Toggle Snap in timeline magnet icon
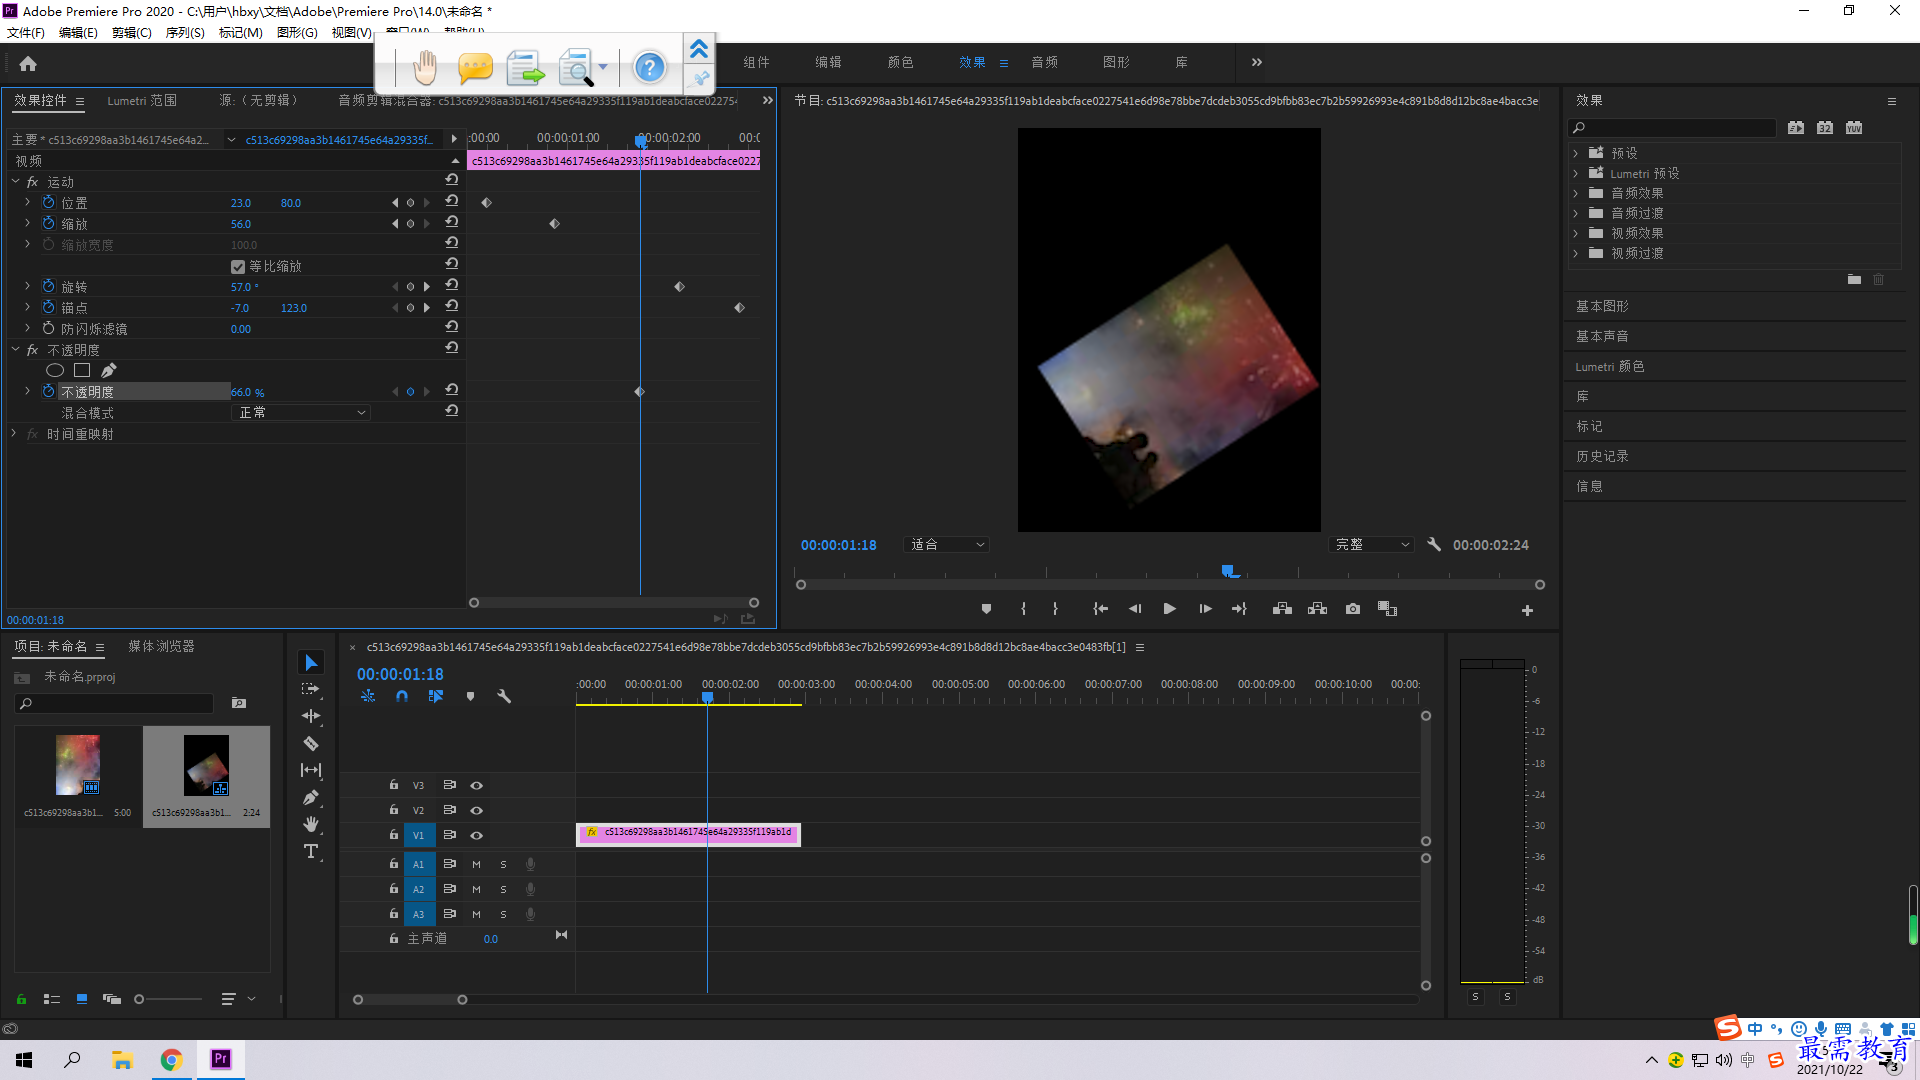 [x=402, y=696]
